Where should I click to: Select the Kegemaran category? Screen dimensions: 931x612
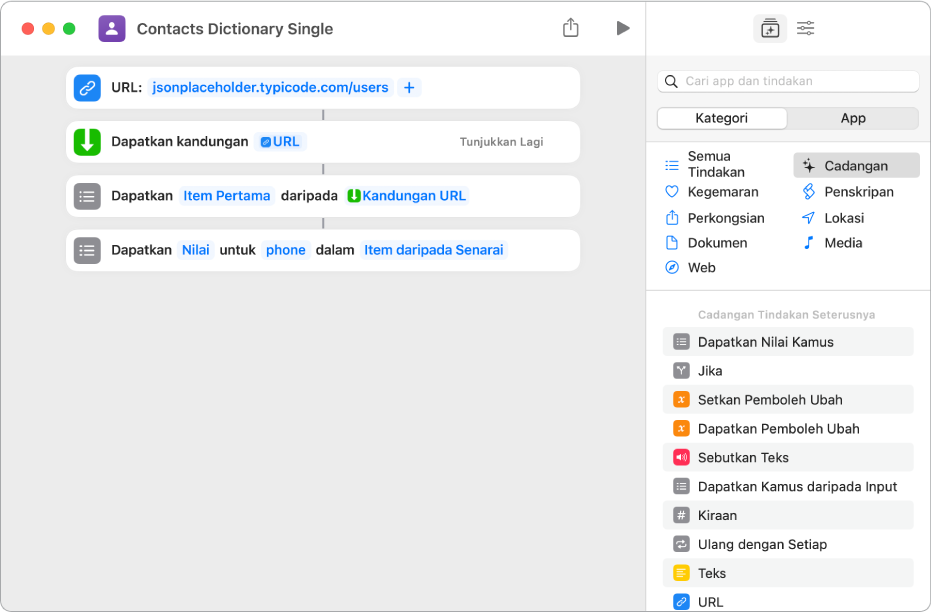point(722,192)
